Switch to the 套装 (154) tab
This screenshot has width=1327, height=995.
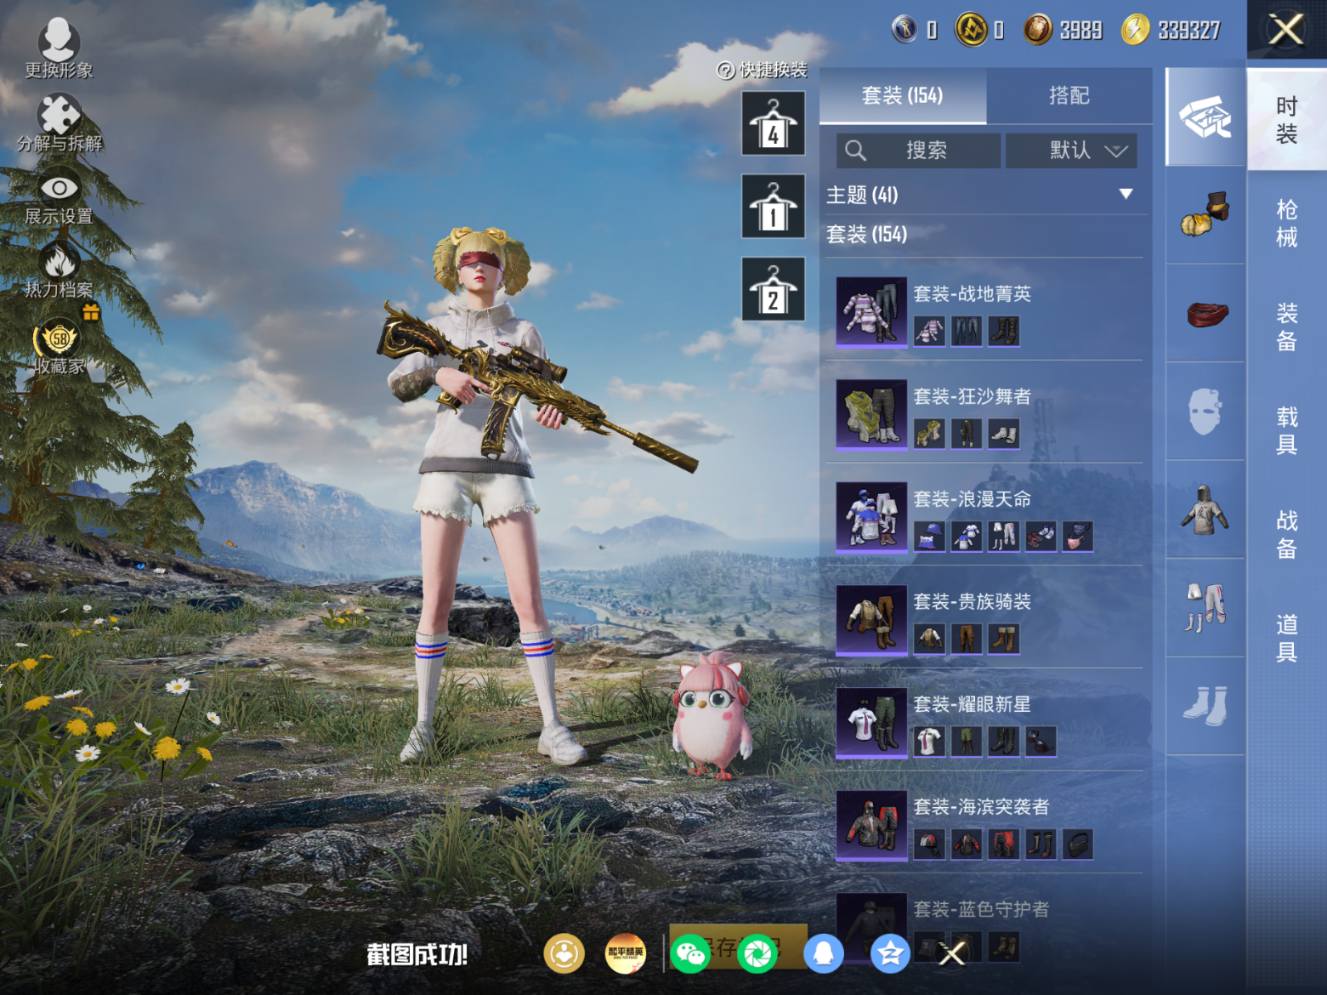pyautogui.click(x=902, y=95)
